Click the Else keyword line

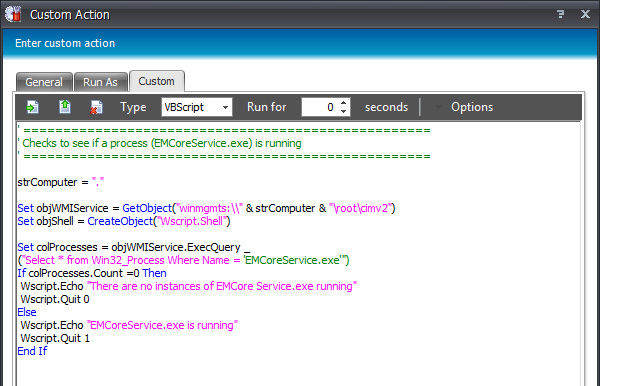(27, 312)
